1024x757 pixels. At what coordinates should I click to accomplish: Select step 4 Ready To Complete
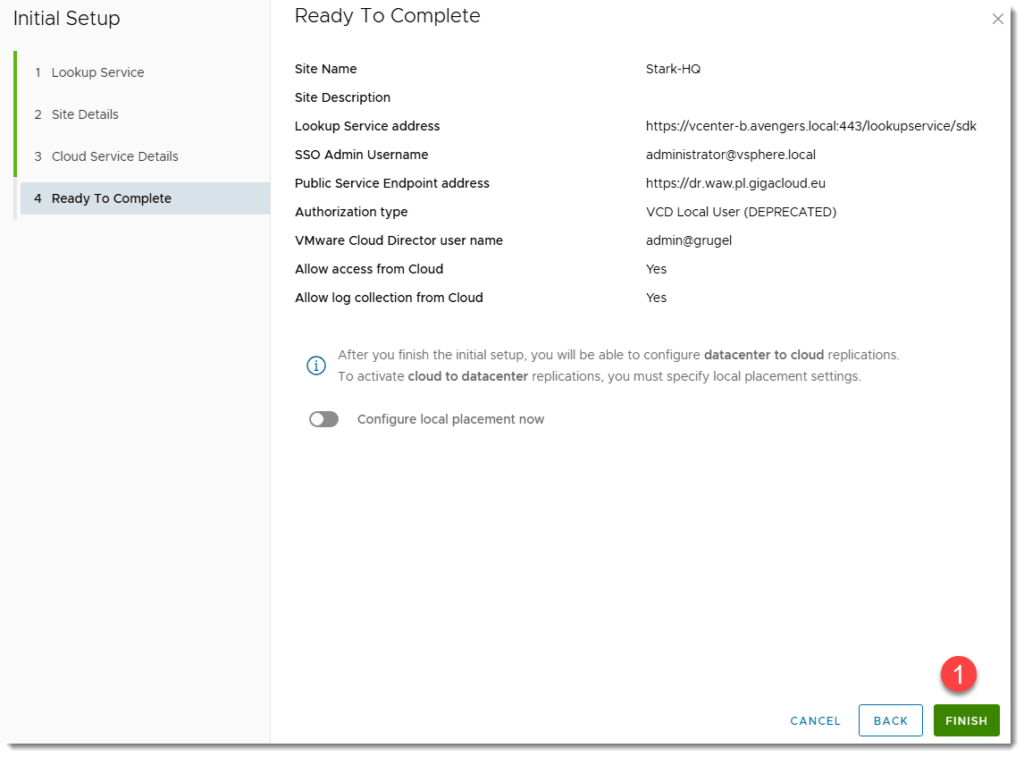111,199
